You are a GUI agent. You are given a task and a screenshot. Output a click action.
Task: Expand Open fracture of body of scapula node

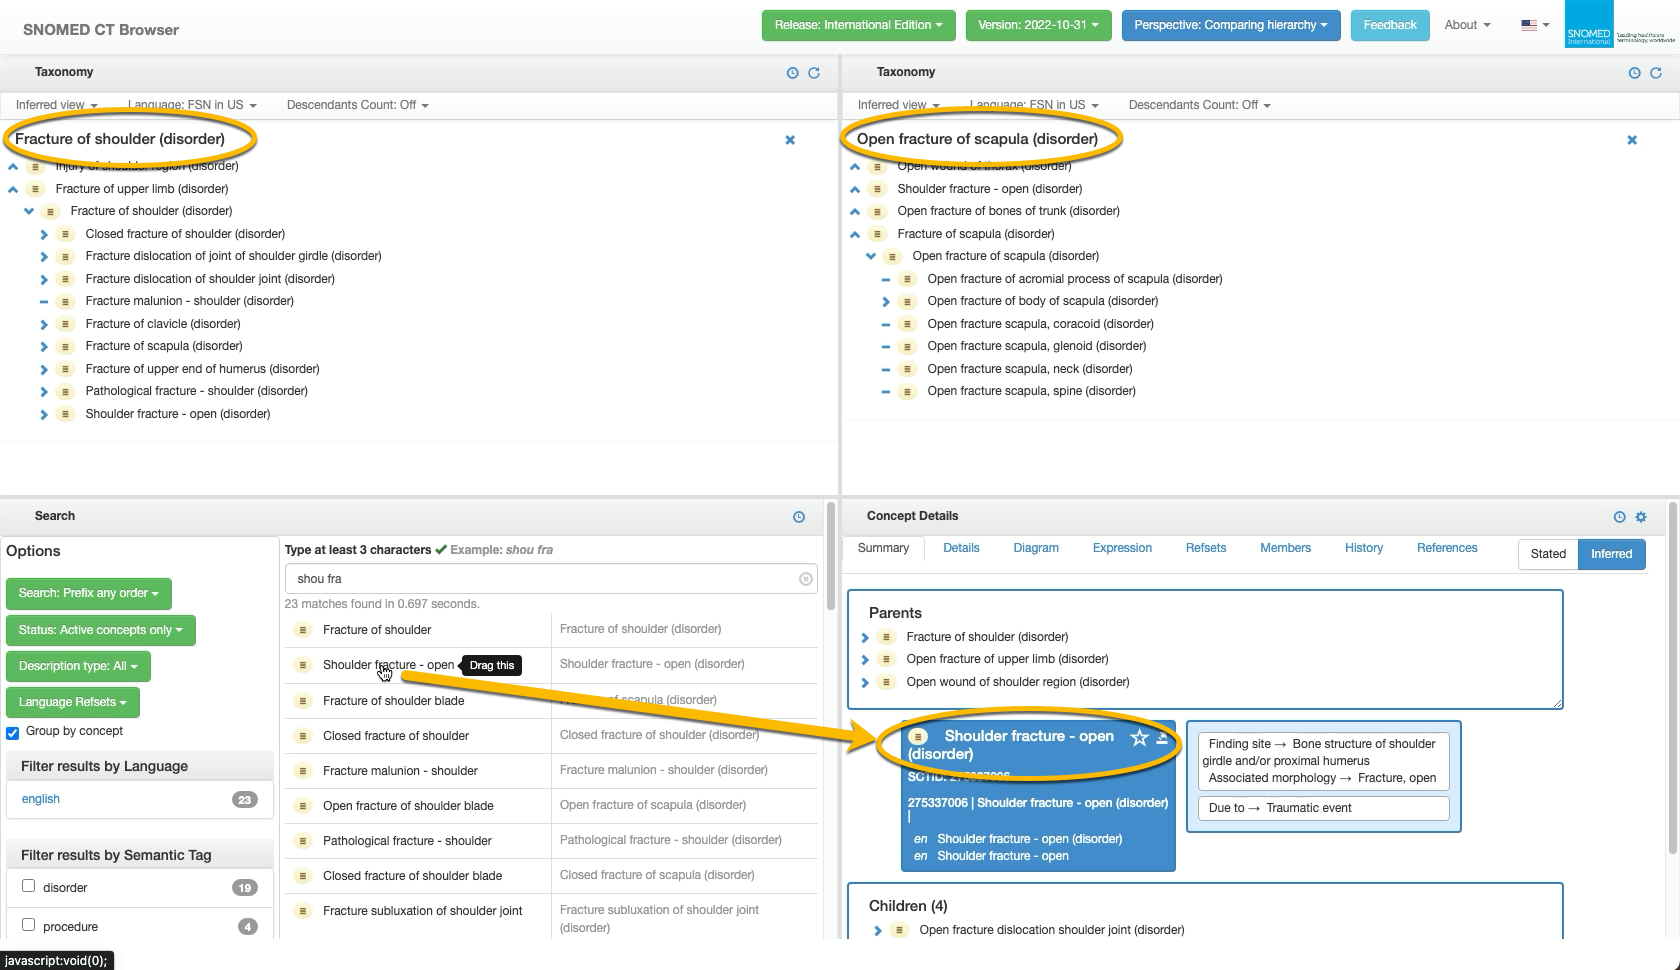click(886, 301)
